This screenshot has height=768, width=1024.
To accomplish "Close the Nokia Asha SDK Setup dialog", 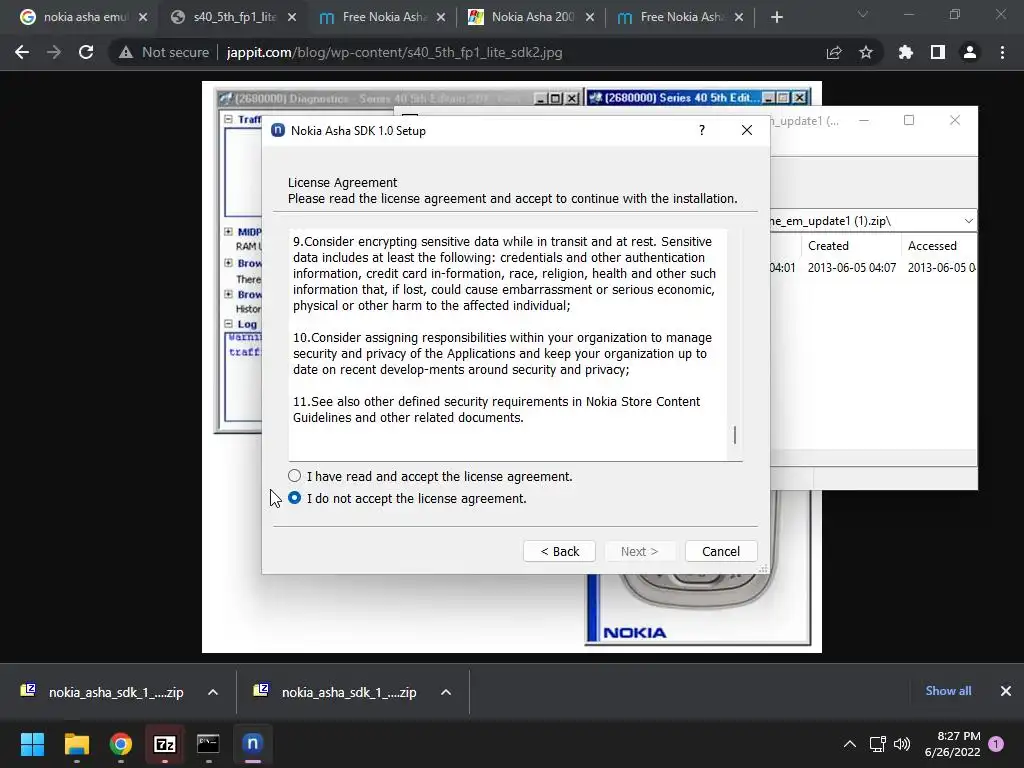I will click(747, 130).
